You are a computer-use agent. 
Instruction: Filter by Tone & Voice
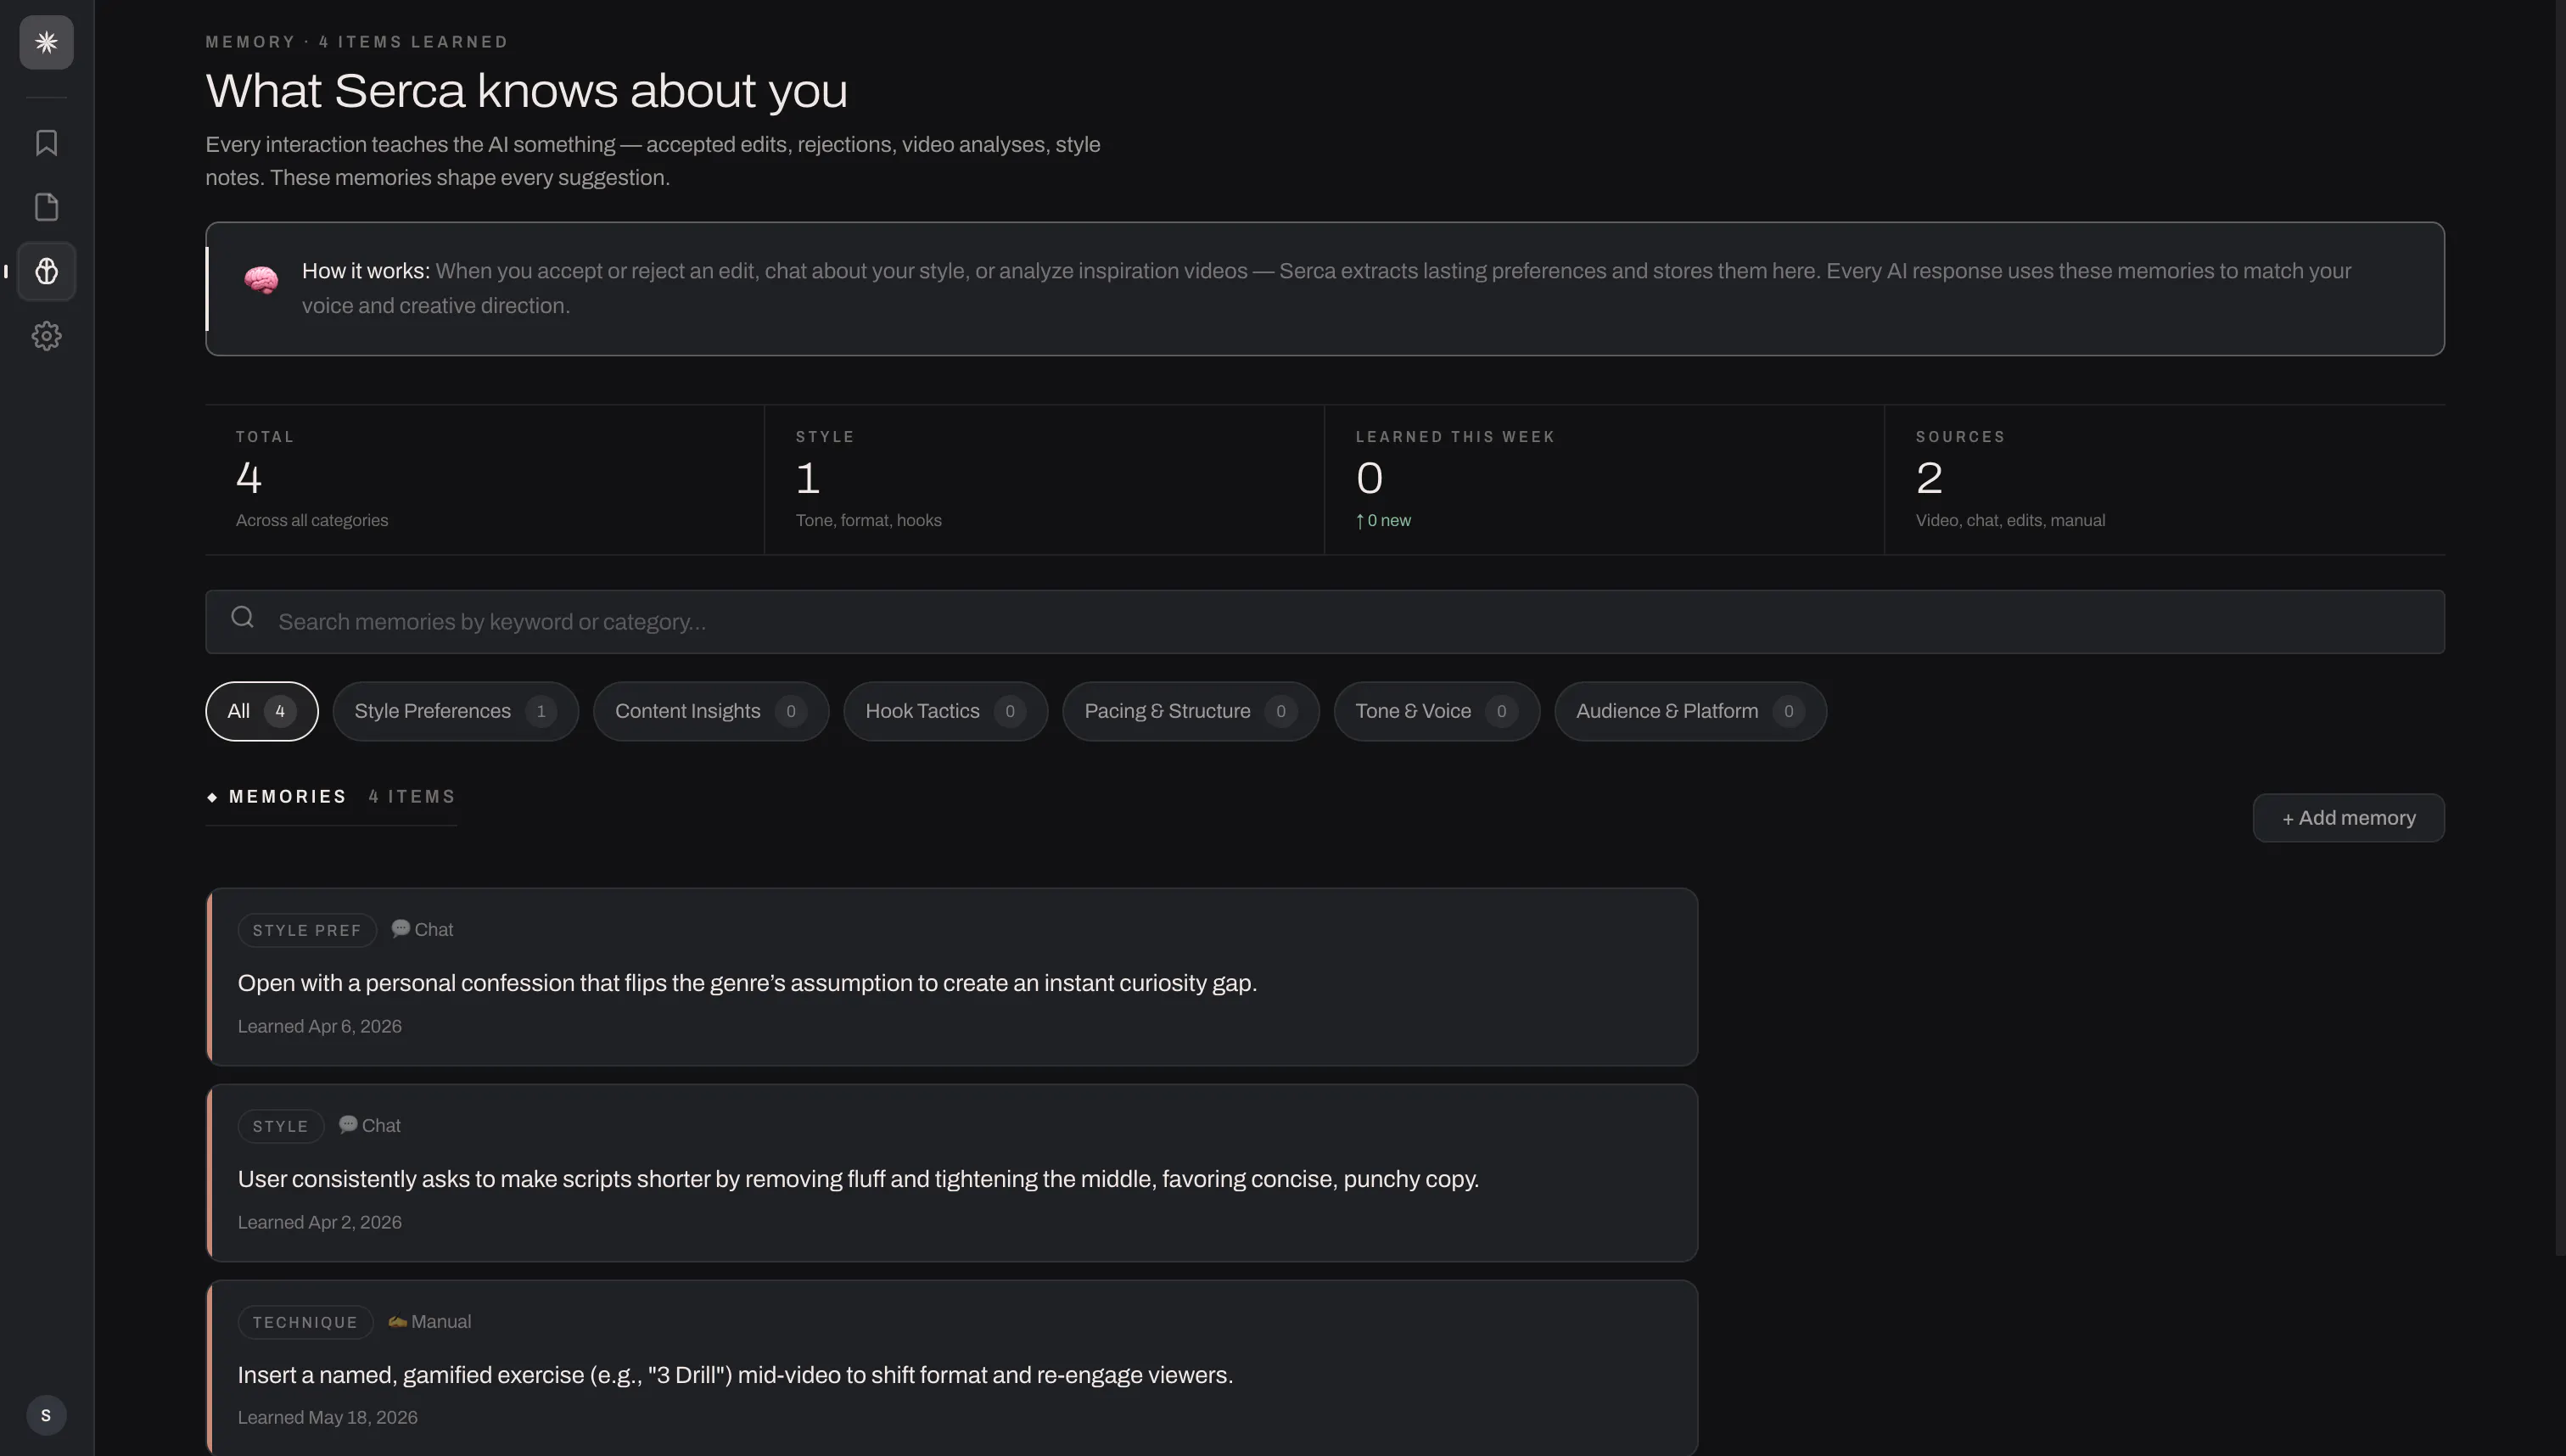pos(1437,711)
